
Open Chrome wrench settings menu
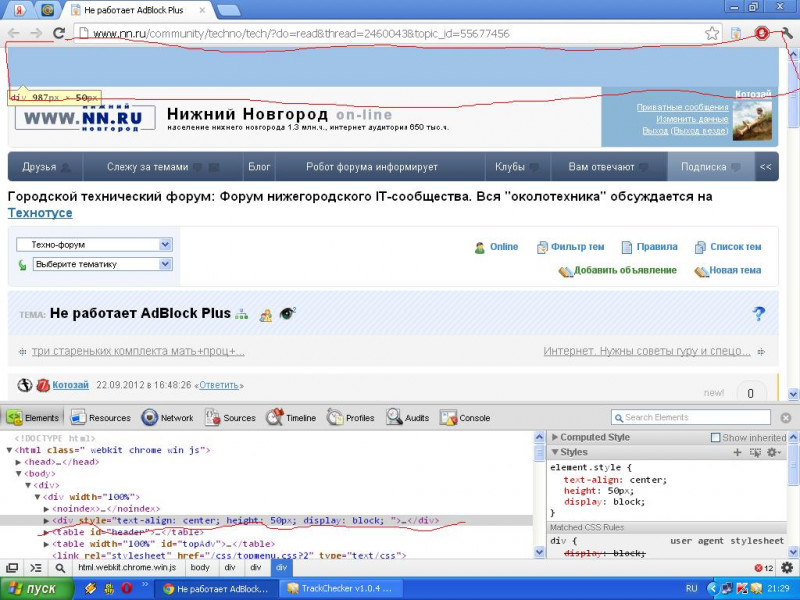click(786, 33)
